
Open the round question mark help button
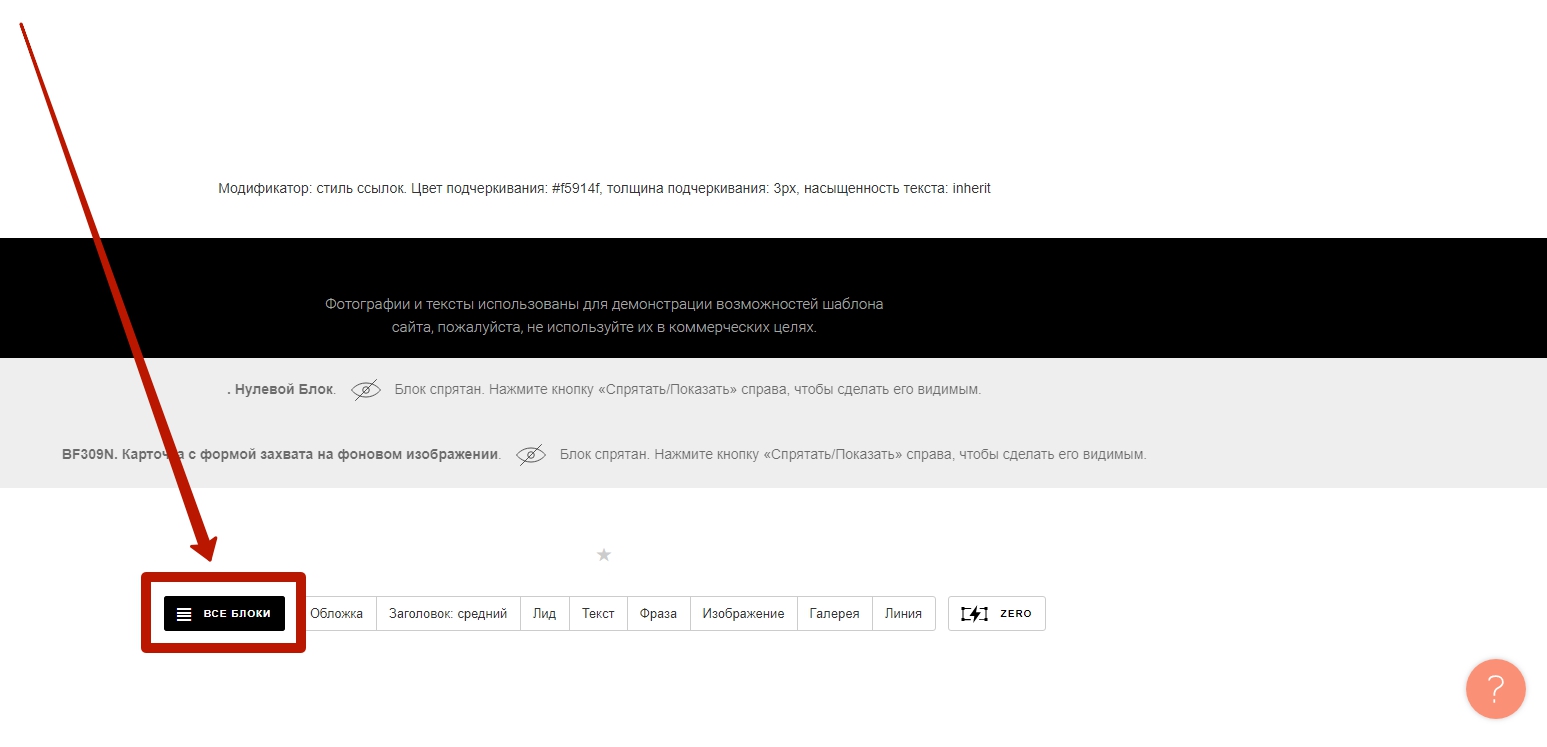(1495, 689)
